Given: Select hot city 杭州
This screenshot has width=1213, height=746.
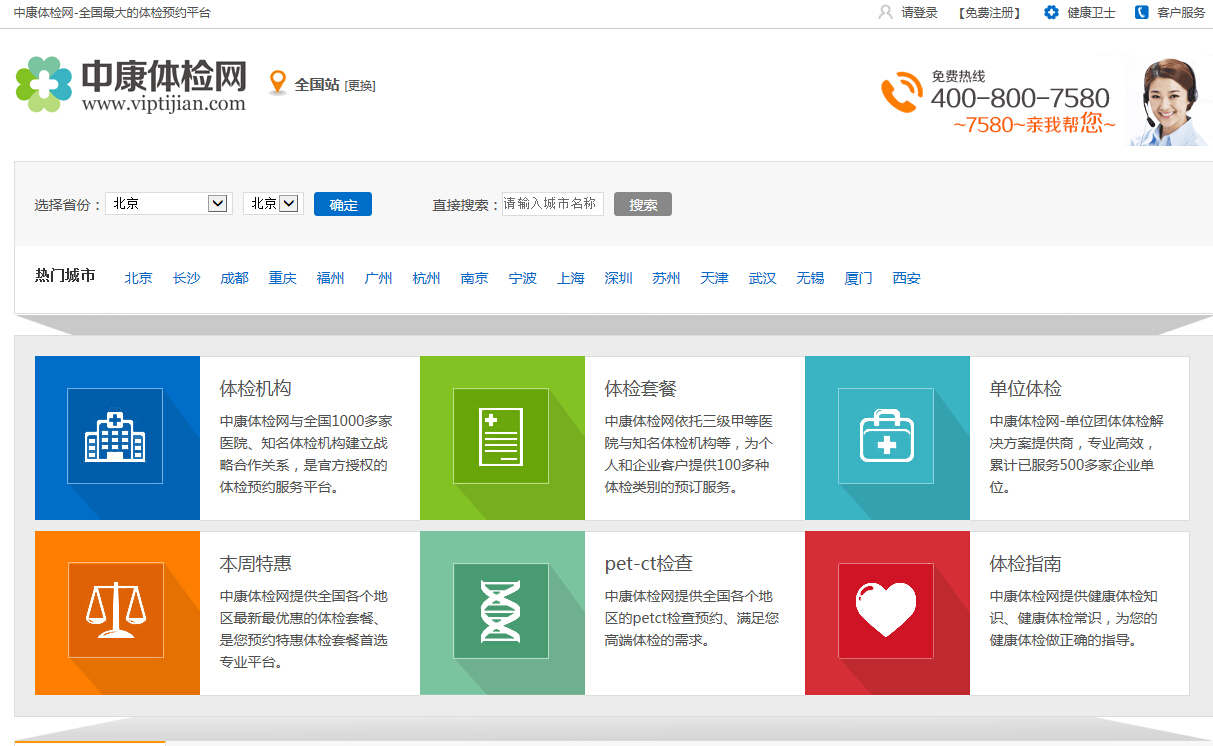Looking at the screenshot, I should (x=426, y=278).
